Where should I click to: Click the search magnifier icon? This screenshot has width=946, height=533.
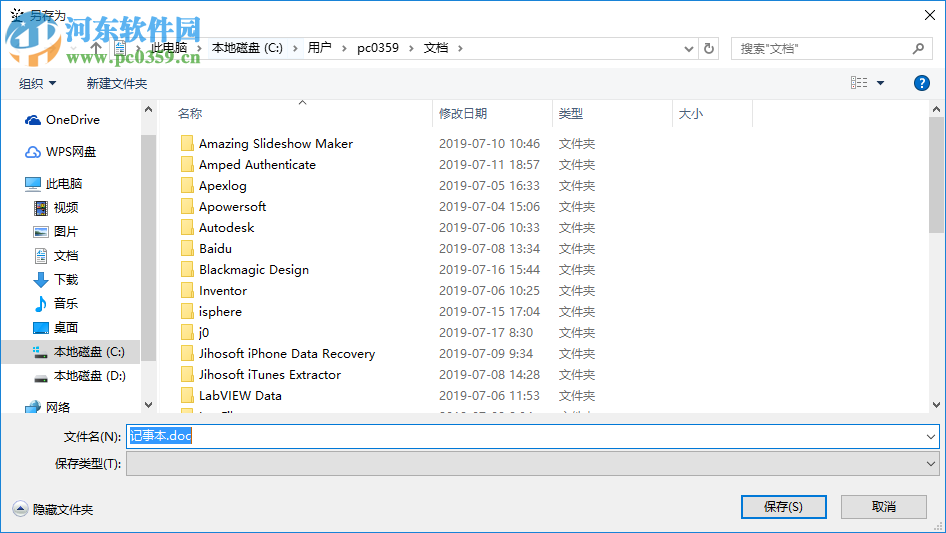[x=918, y=48]
